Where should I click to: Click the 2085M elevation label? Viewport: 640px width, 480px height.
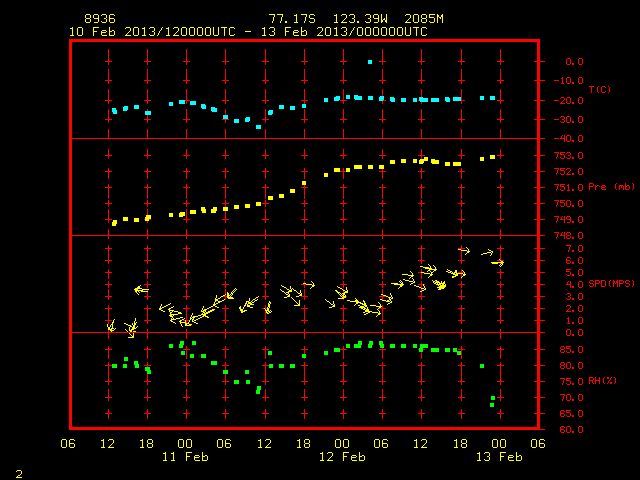pos(424,19)
